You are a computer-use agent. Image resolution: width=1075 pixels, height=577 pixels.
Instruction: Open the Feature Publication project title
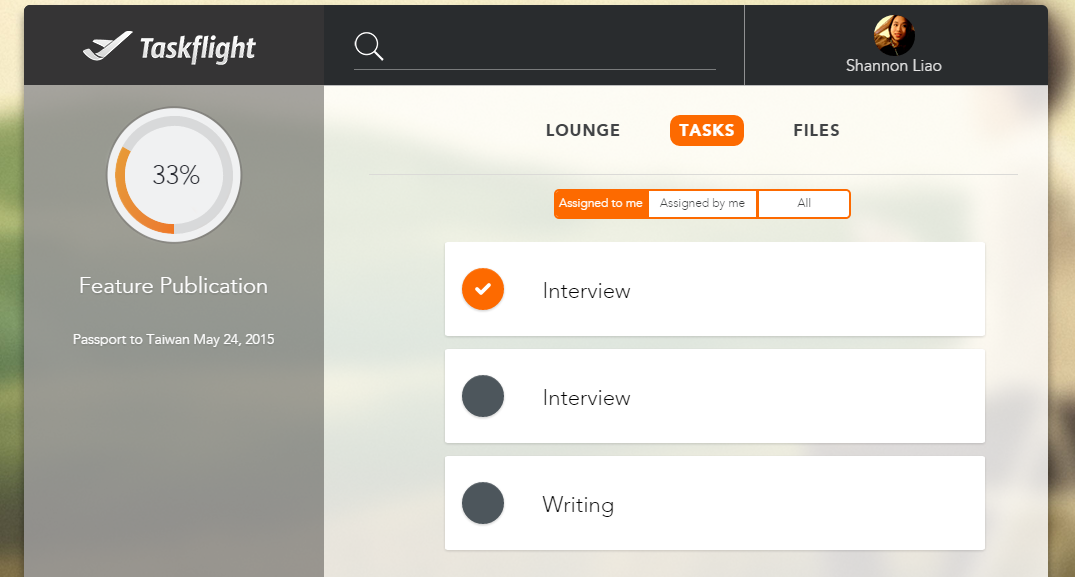(x=174, y=286)
